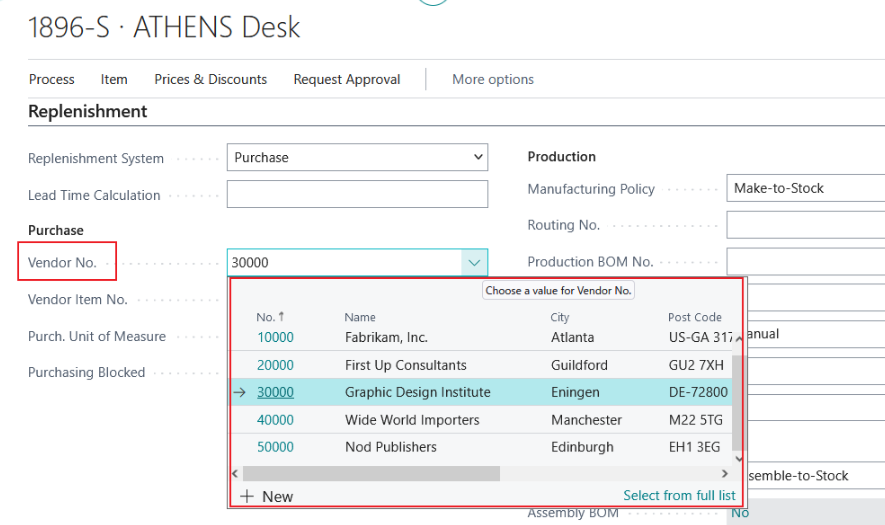This screenshot has height=525, width=885.
Task: Click the Edinburgh city cell
Action: coord(582,447)
